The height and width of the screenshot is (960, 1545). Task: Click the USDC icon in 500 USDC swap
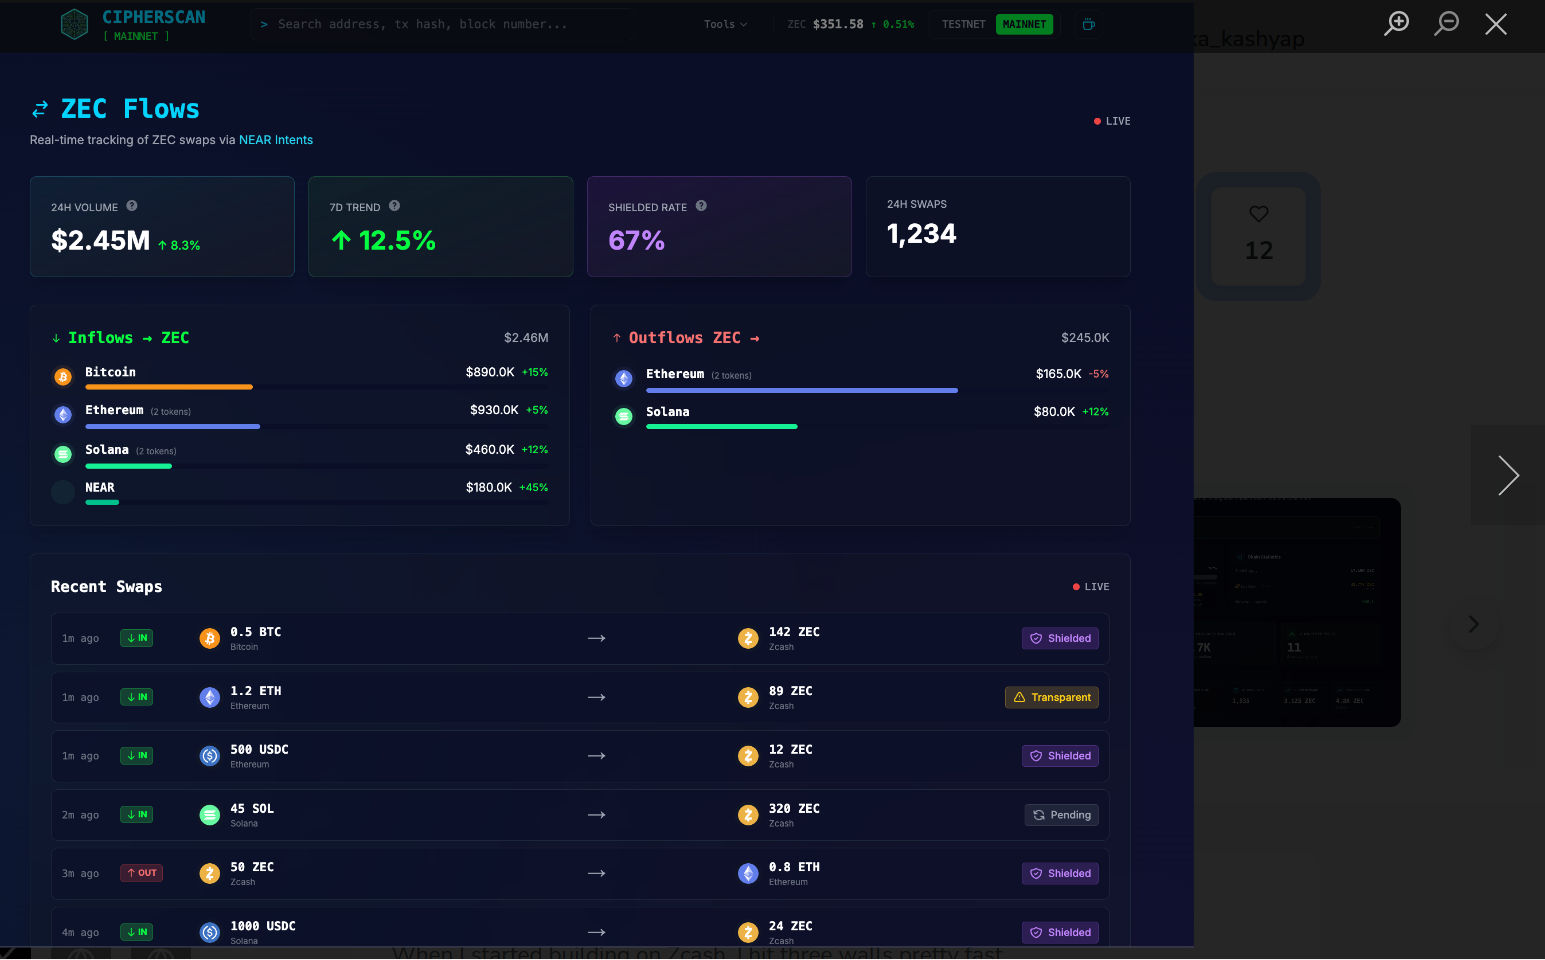pos(210,756)
